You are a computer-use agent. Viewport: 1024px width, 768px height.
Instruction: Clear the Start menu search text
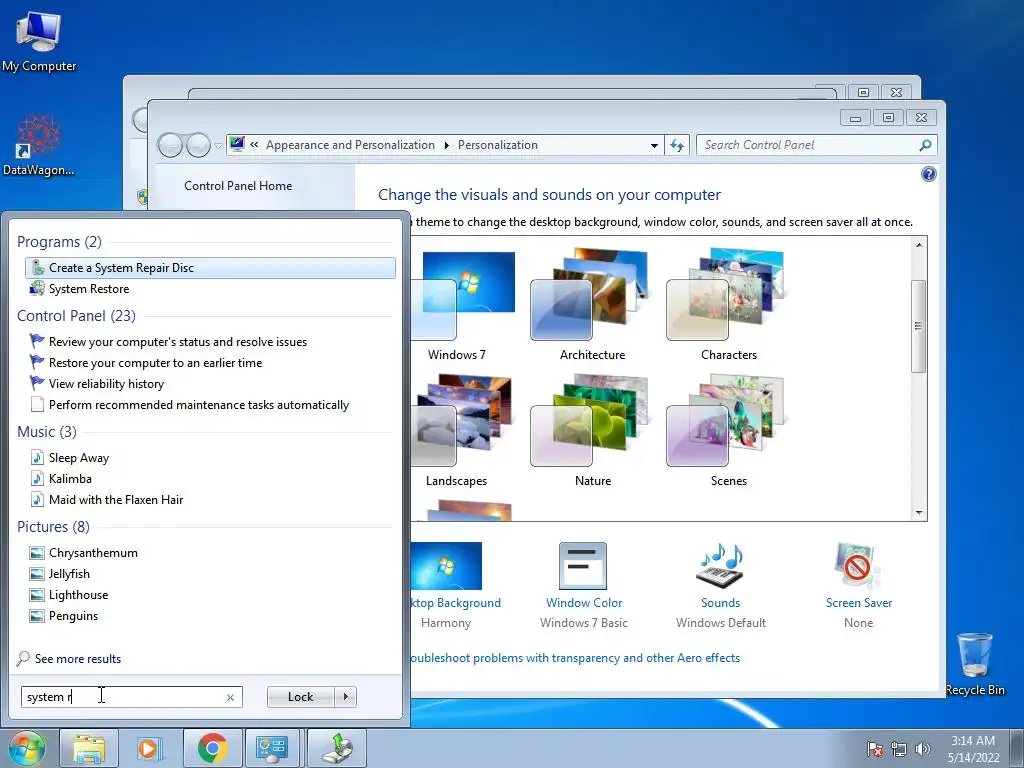(x=231, y=697)
